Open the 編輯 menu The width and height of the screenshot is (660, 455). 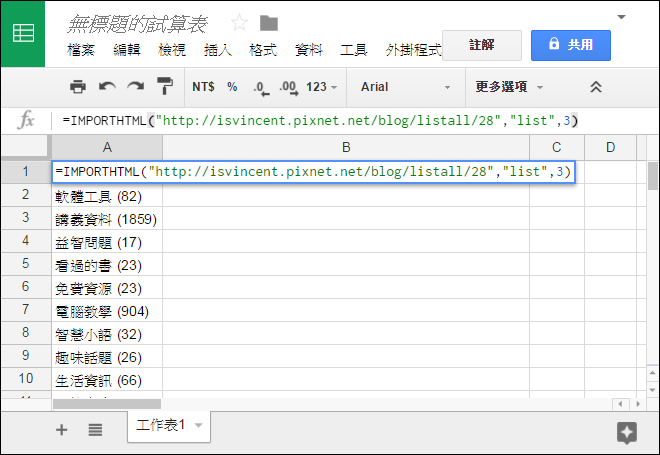(x=126, y=50)
